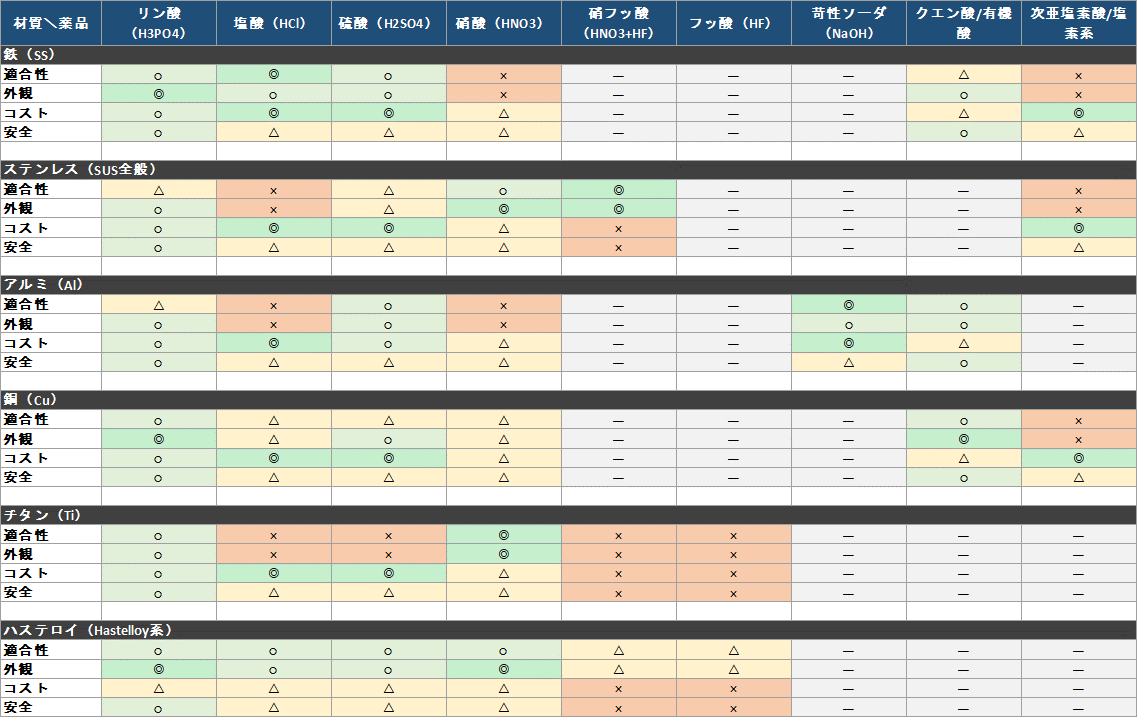Select the リン酸 (H3PO4) column header
The height and width of the screenshot is (718, 1138).
(x=158, y=23)
